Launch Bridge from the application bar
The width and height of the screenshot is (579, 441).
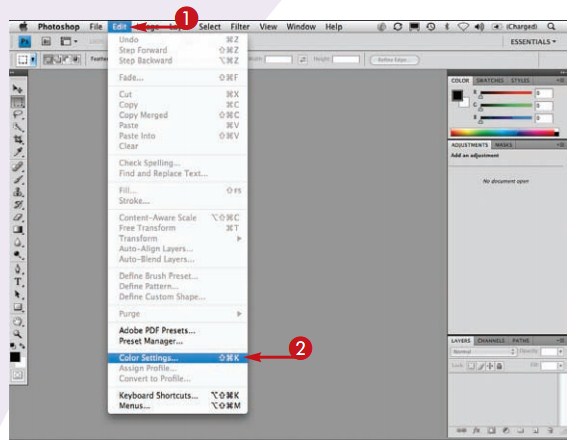(x=46, y=42)
